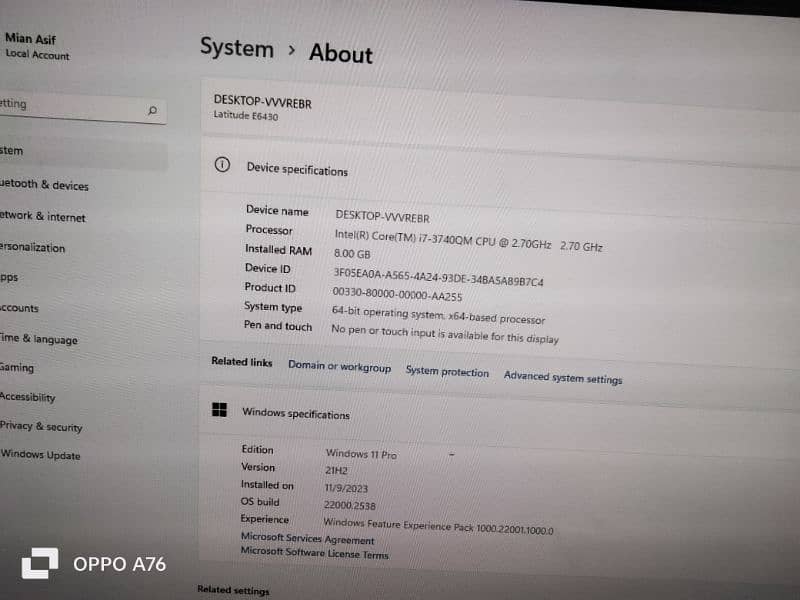Switch to Personalization settings
Image resolution: width=800 pixels, height=600 pixels.
pos(33,247)
